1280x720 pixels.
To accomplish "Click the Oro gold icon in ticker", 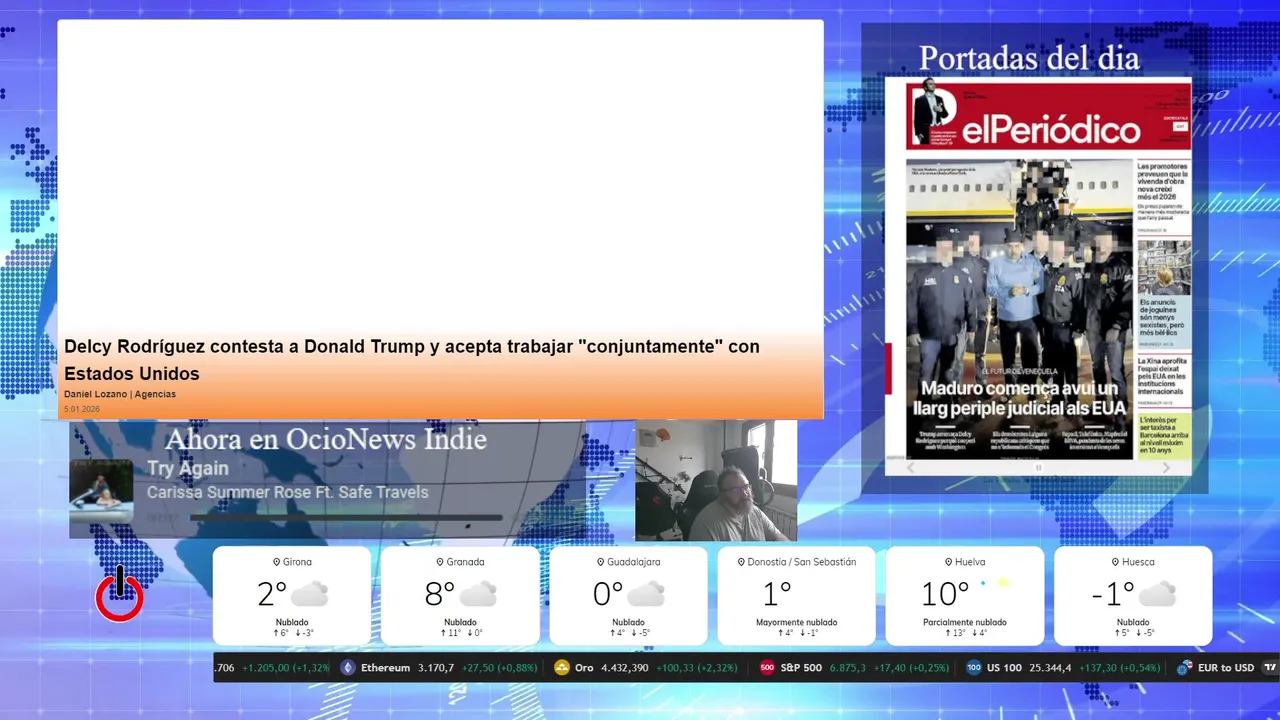I will click(x=562, y=668).
